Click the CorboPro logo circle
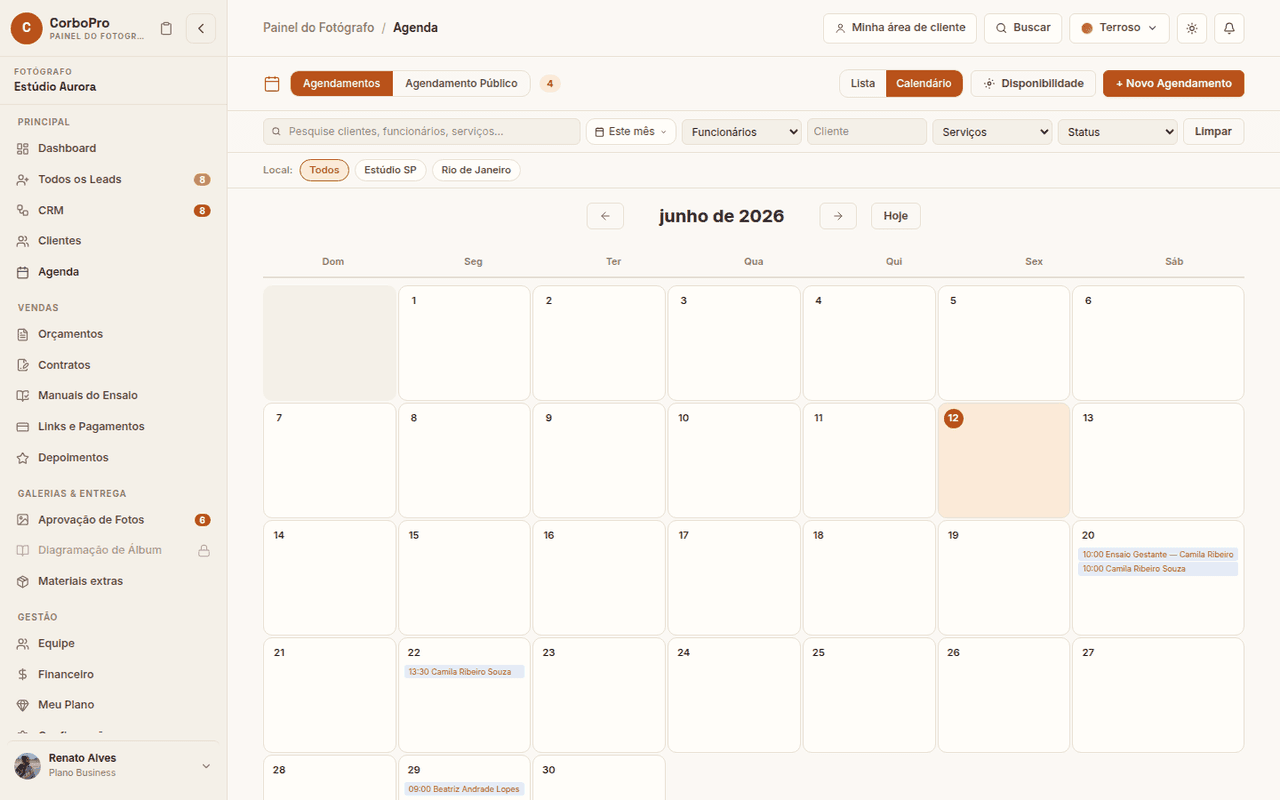1280x800 pixels. click(x=27, y=28)
